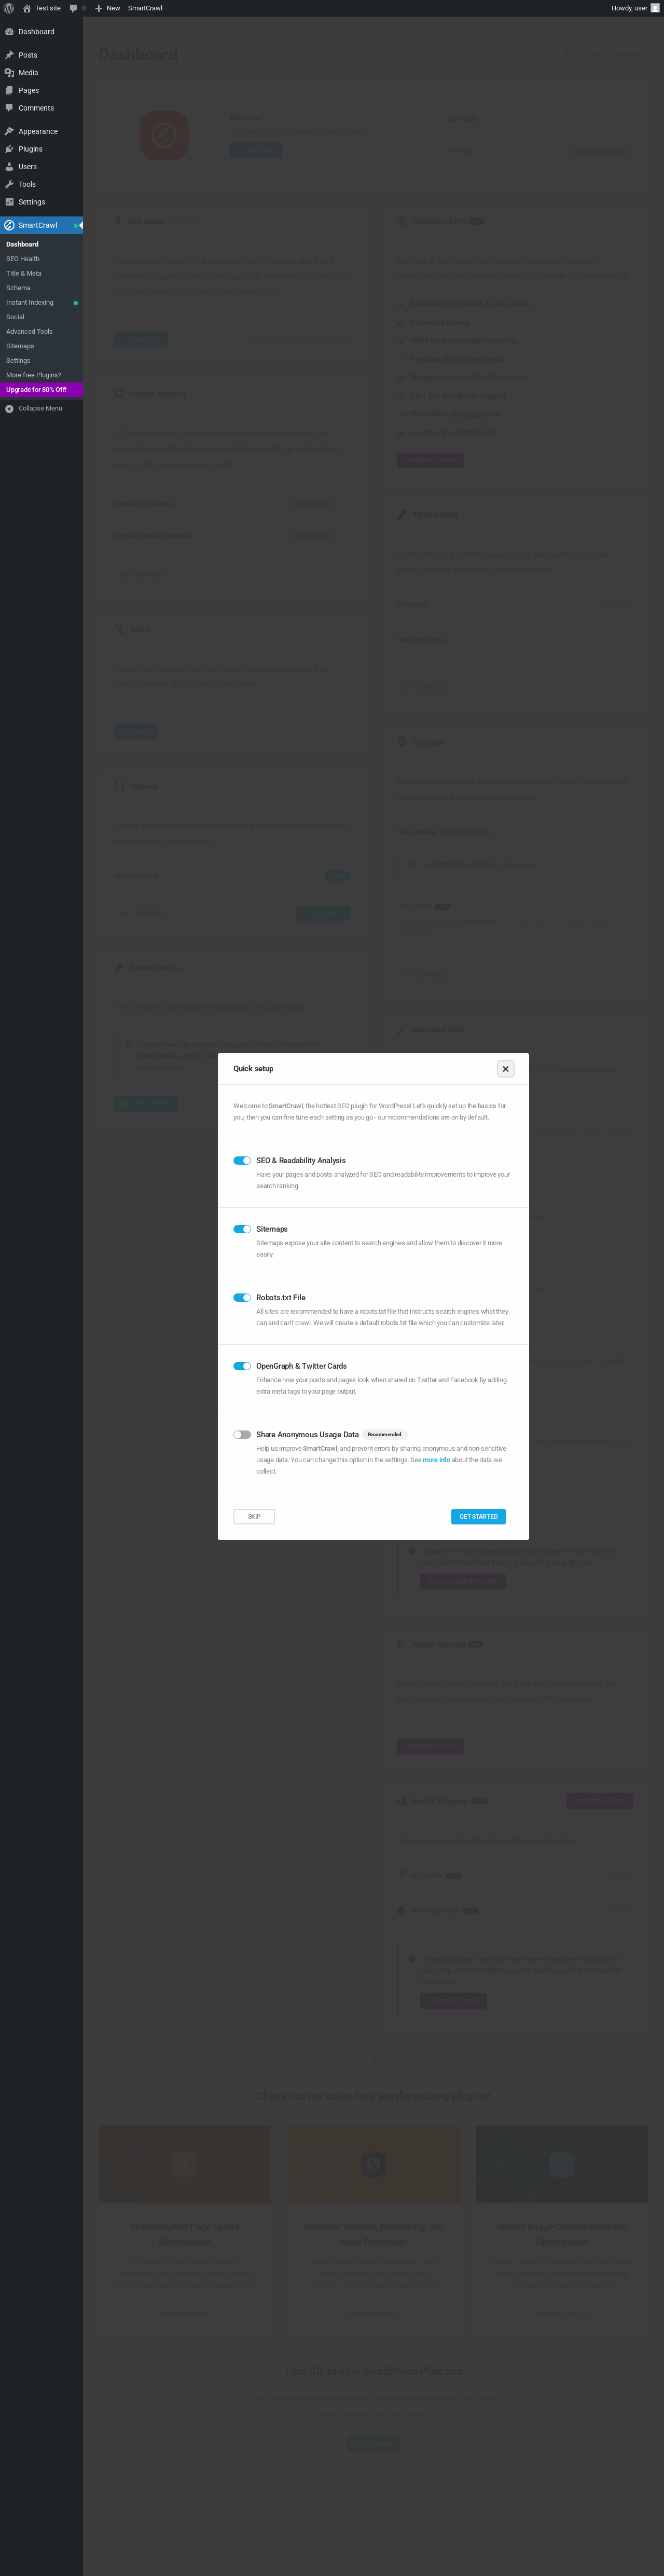Open Tools wrench icon in sidebar
Image resolution: width=664 pixels, height=2576 pixels.
click(9, 184)
